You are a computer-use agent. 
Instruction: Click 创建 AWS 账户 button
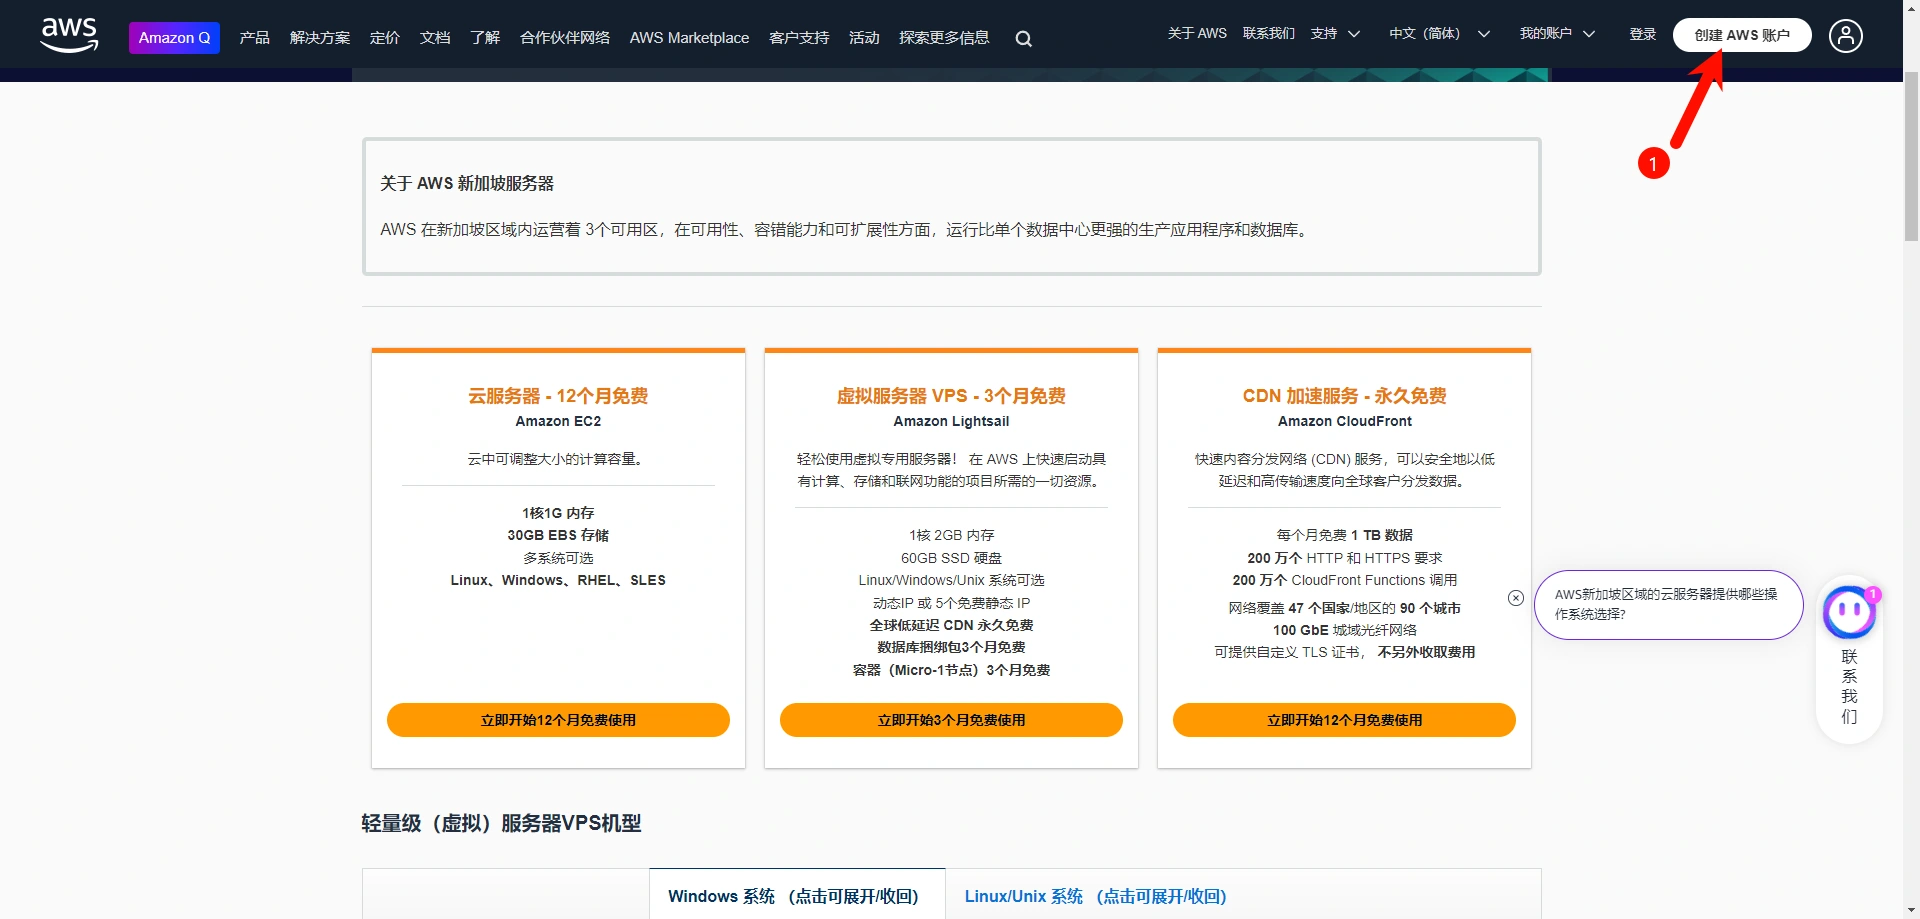(x=1741, y=35)
